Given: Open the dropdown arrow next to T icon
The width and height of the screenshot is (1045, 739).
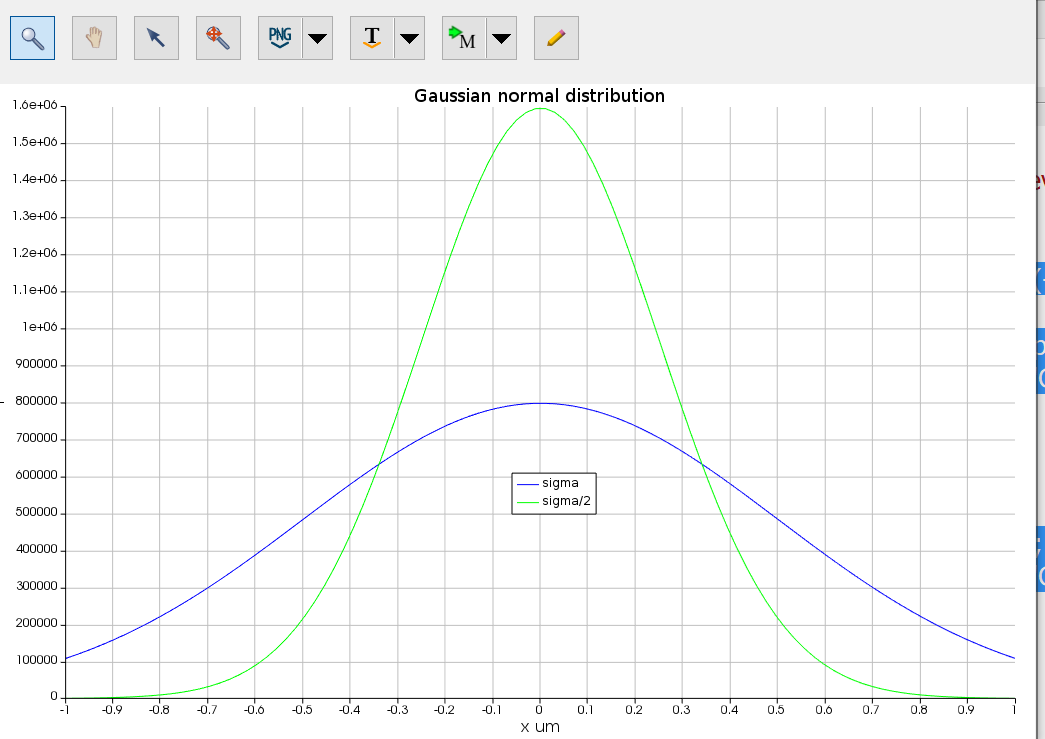Looking at the screenshot, I should point(410,38).
